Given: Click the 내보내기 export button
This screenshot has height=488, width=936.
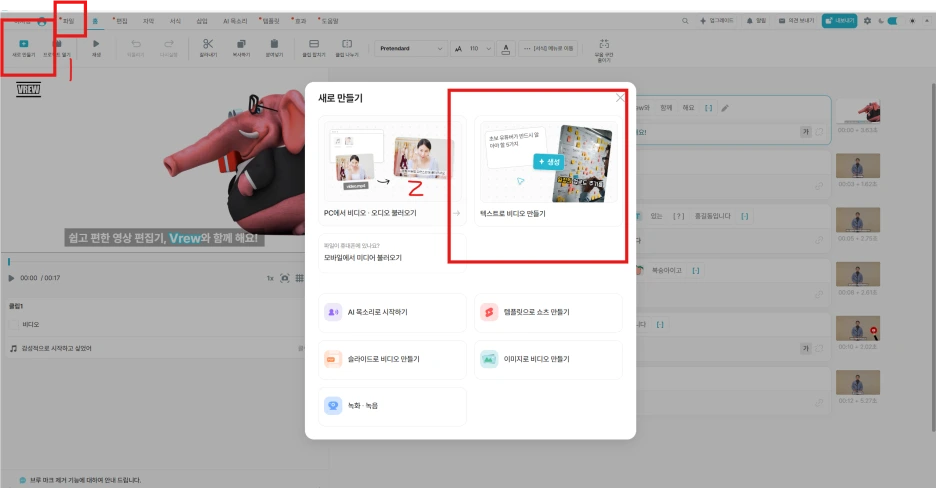Looking at the screenshot, I should [x=839, y=21].
